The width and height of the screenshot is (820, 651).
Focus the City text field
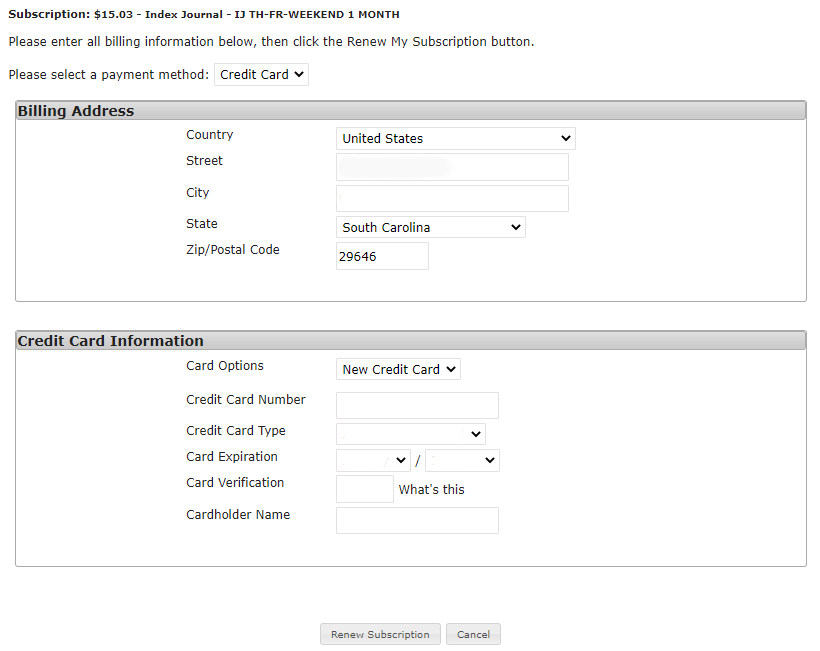coord(452,198)
